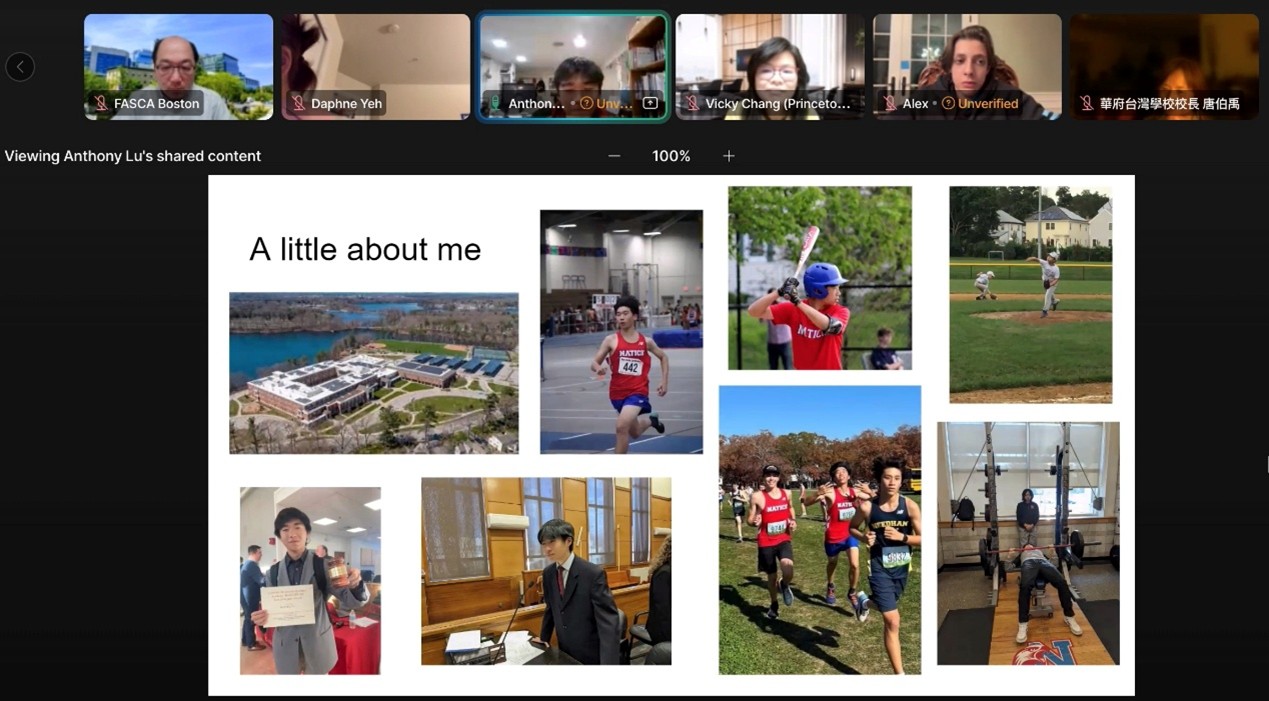Click the unverified question mark icon beside Alex
This screenshot has height=701, width=1269.
coord(947,104)
